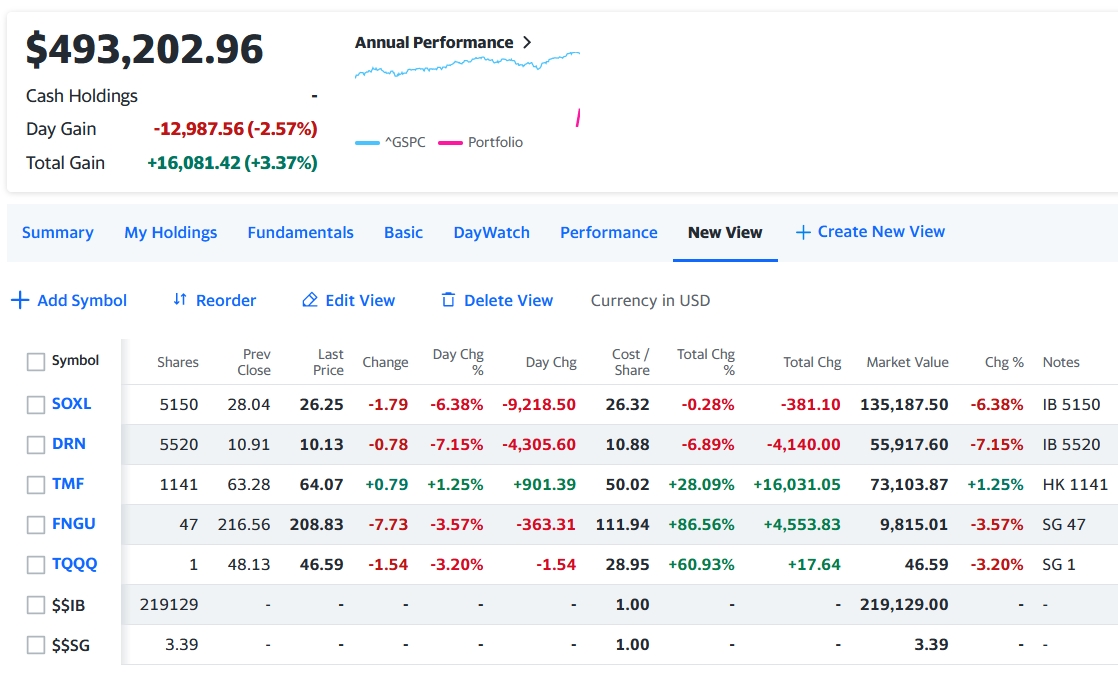Click the Edit View pencil icon

310,300
